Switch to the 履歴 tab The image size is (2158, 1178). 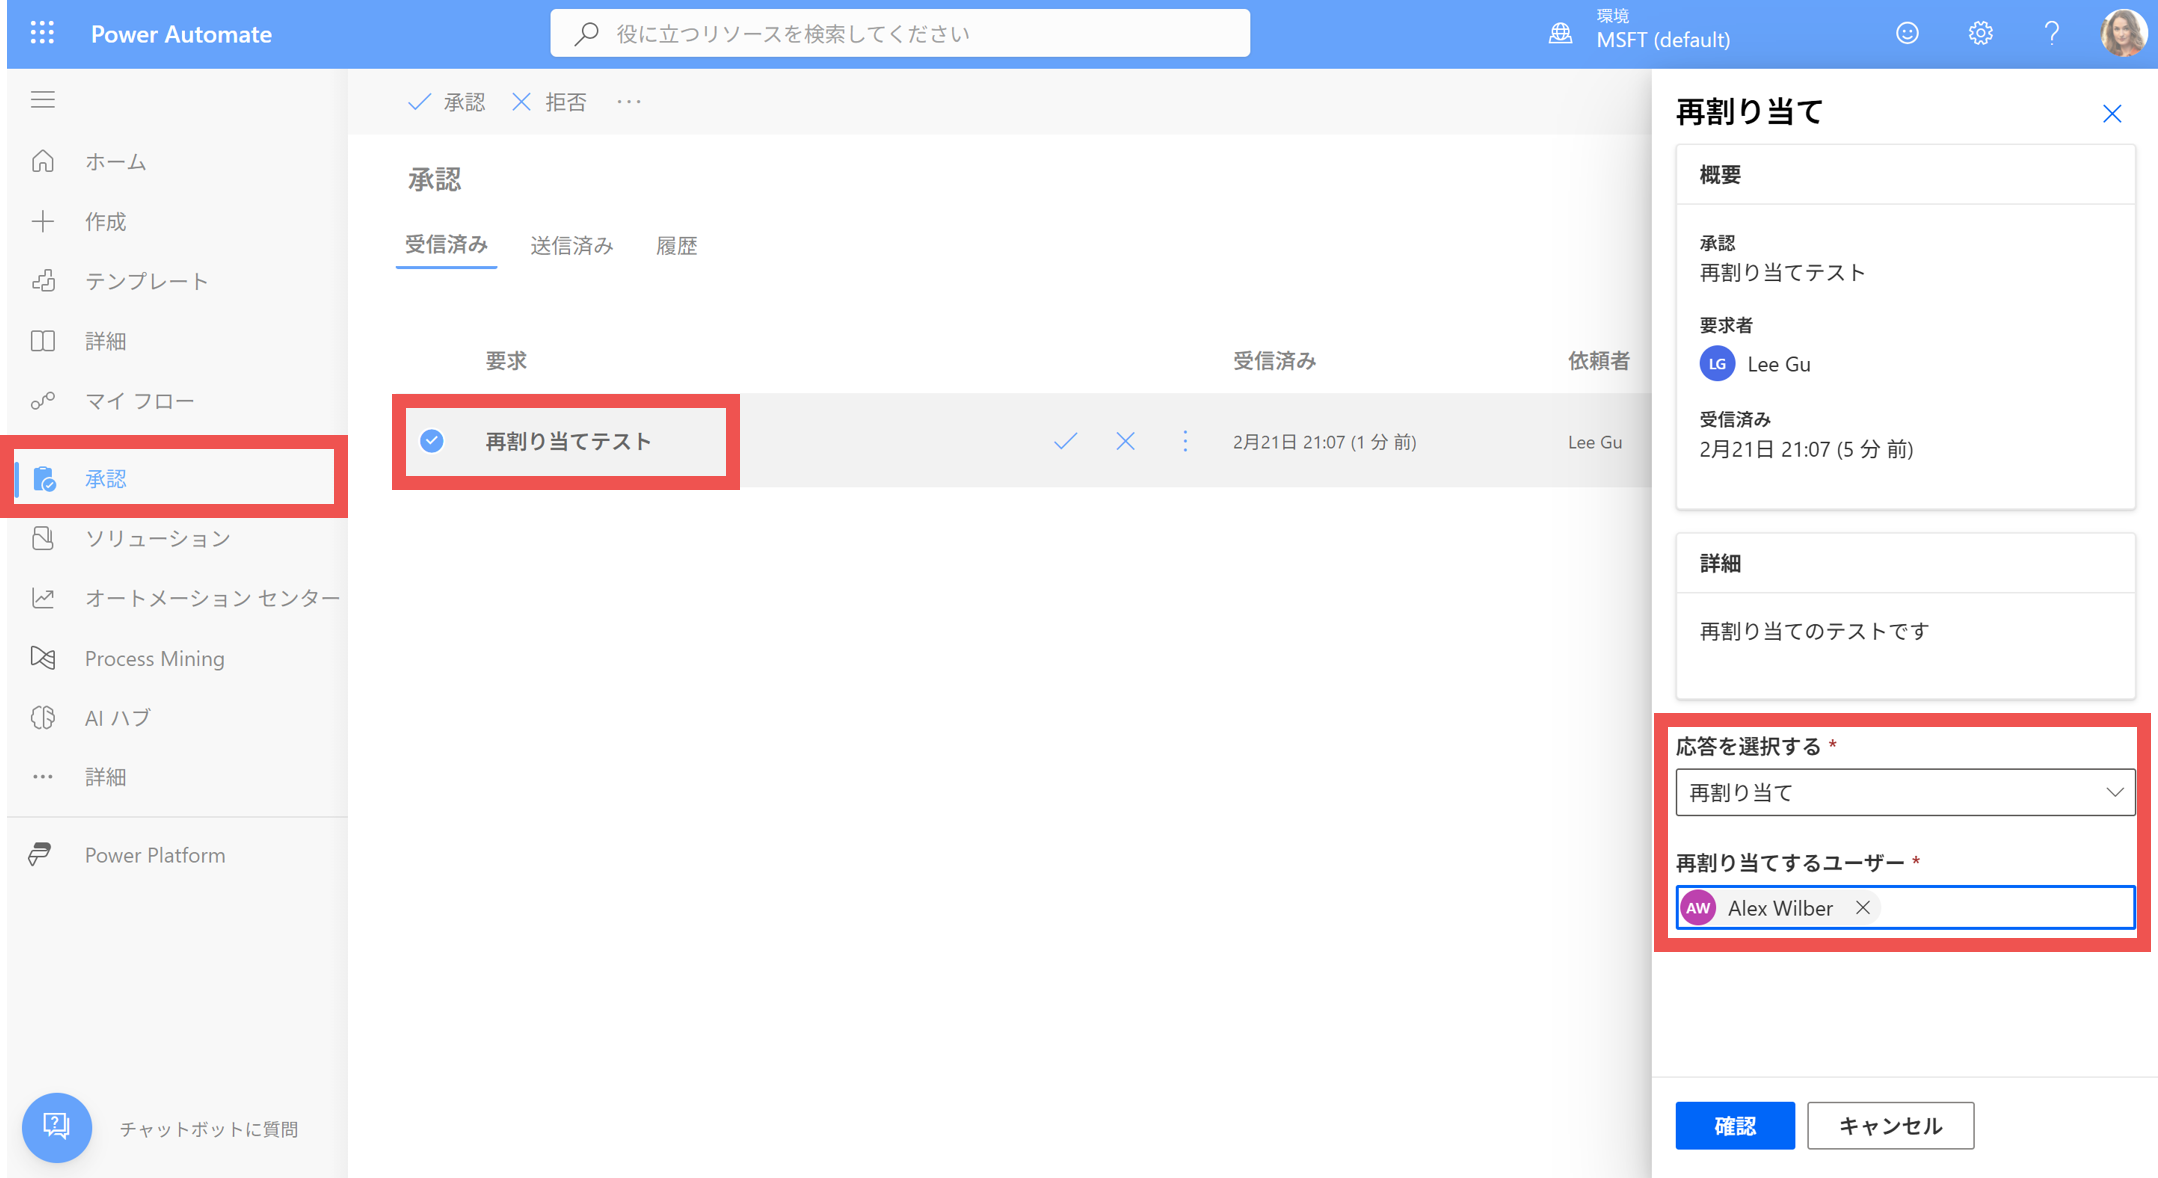(677, 245)
